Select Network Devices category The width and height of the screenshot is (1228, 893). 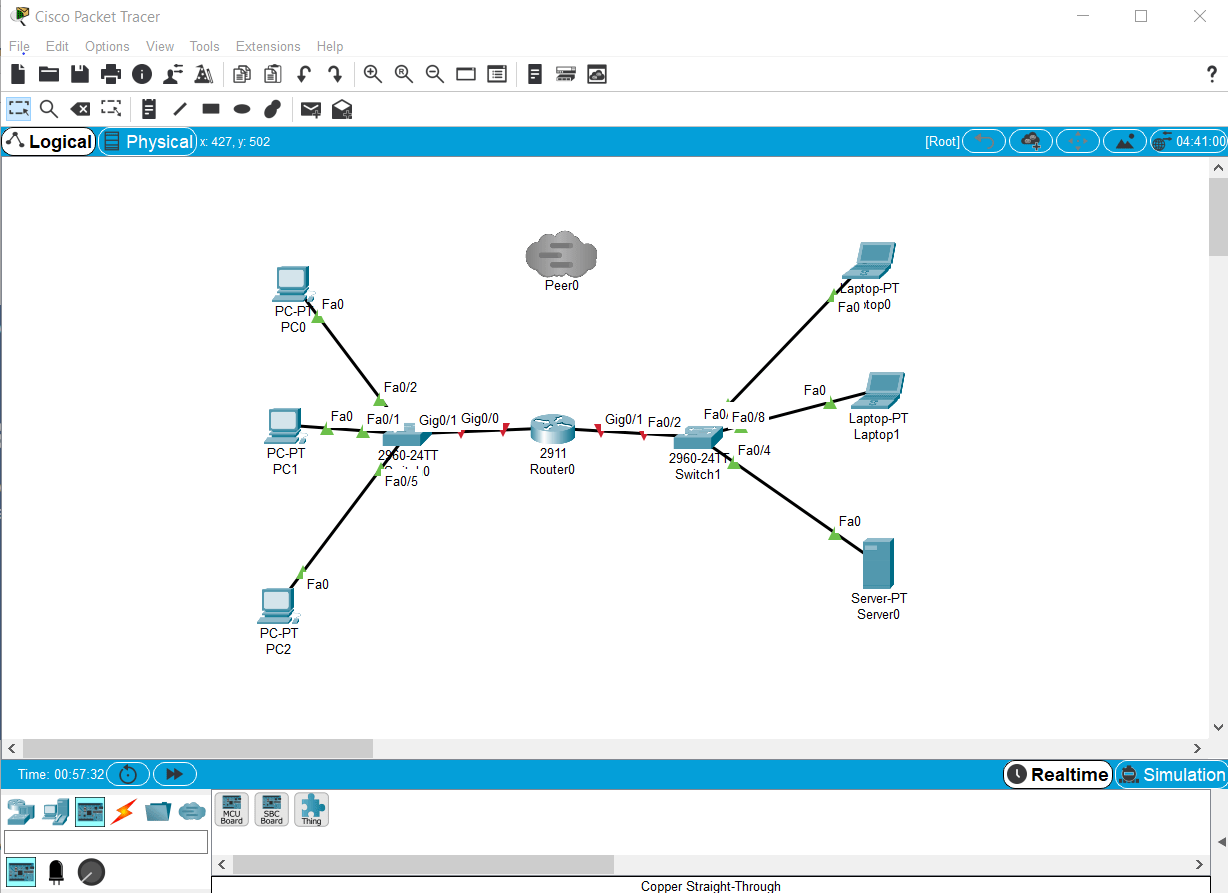pos(21,811)
